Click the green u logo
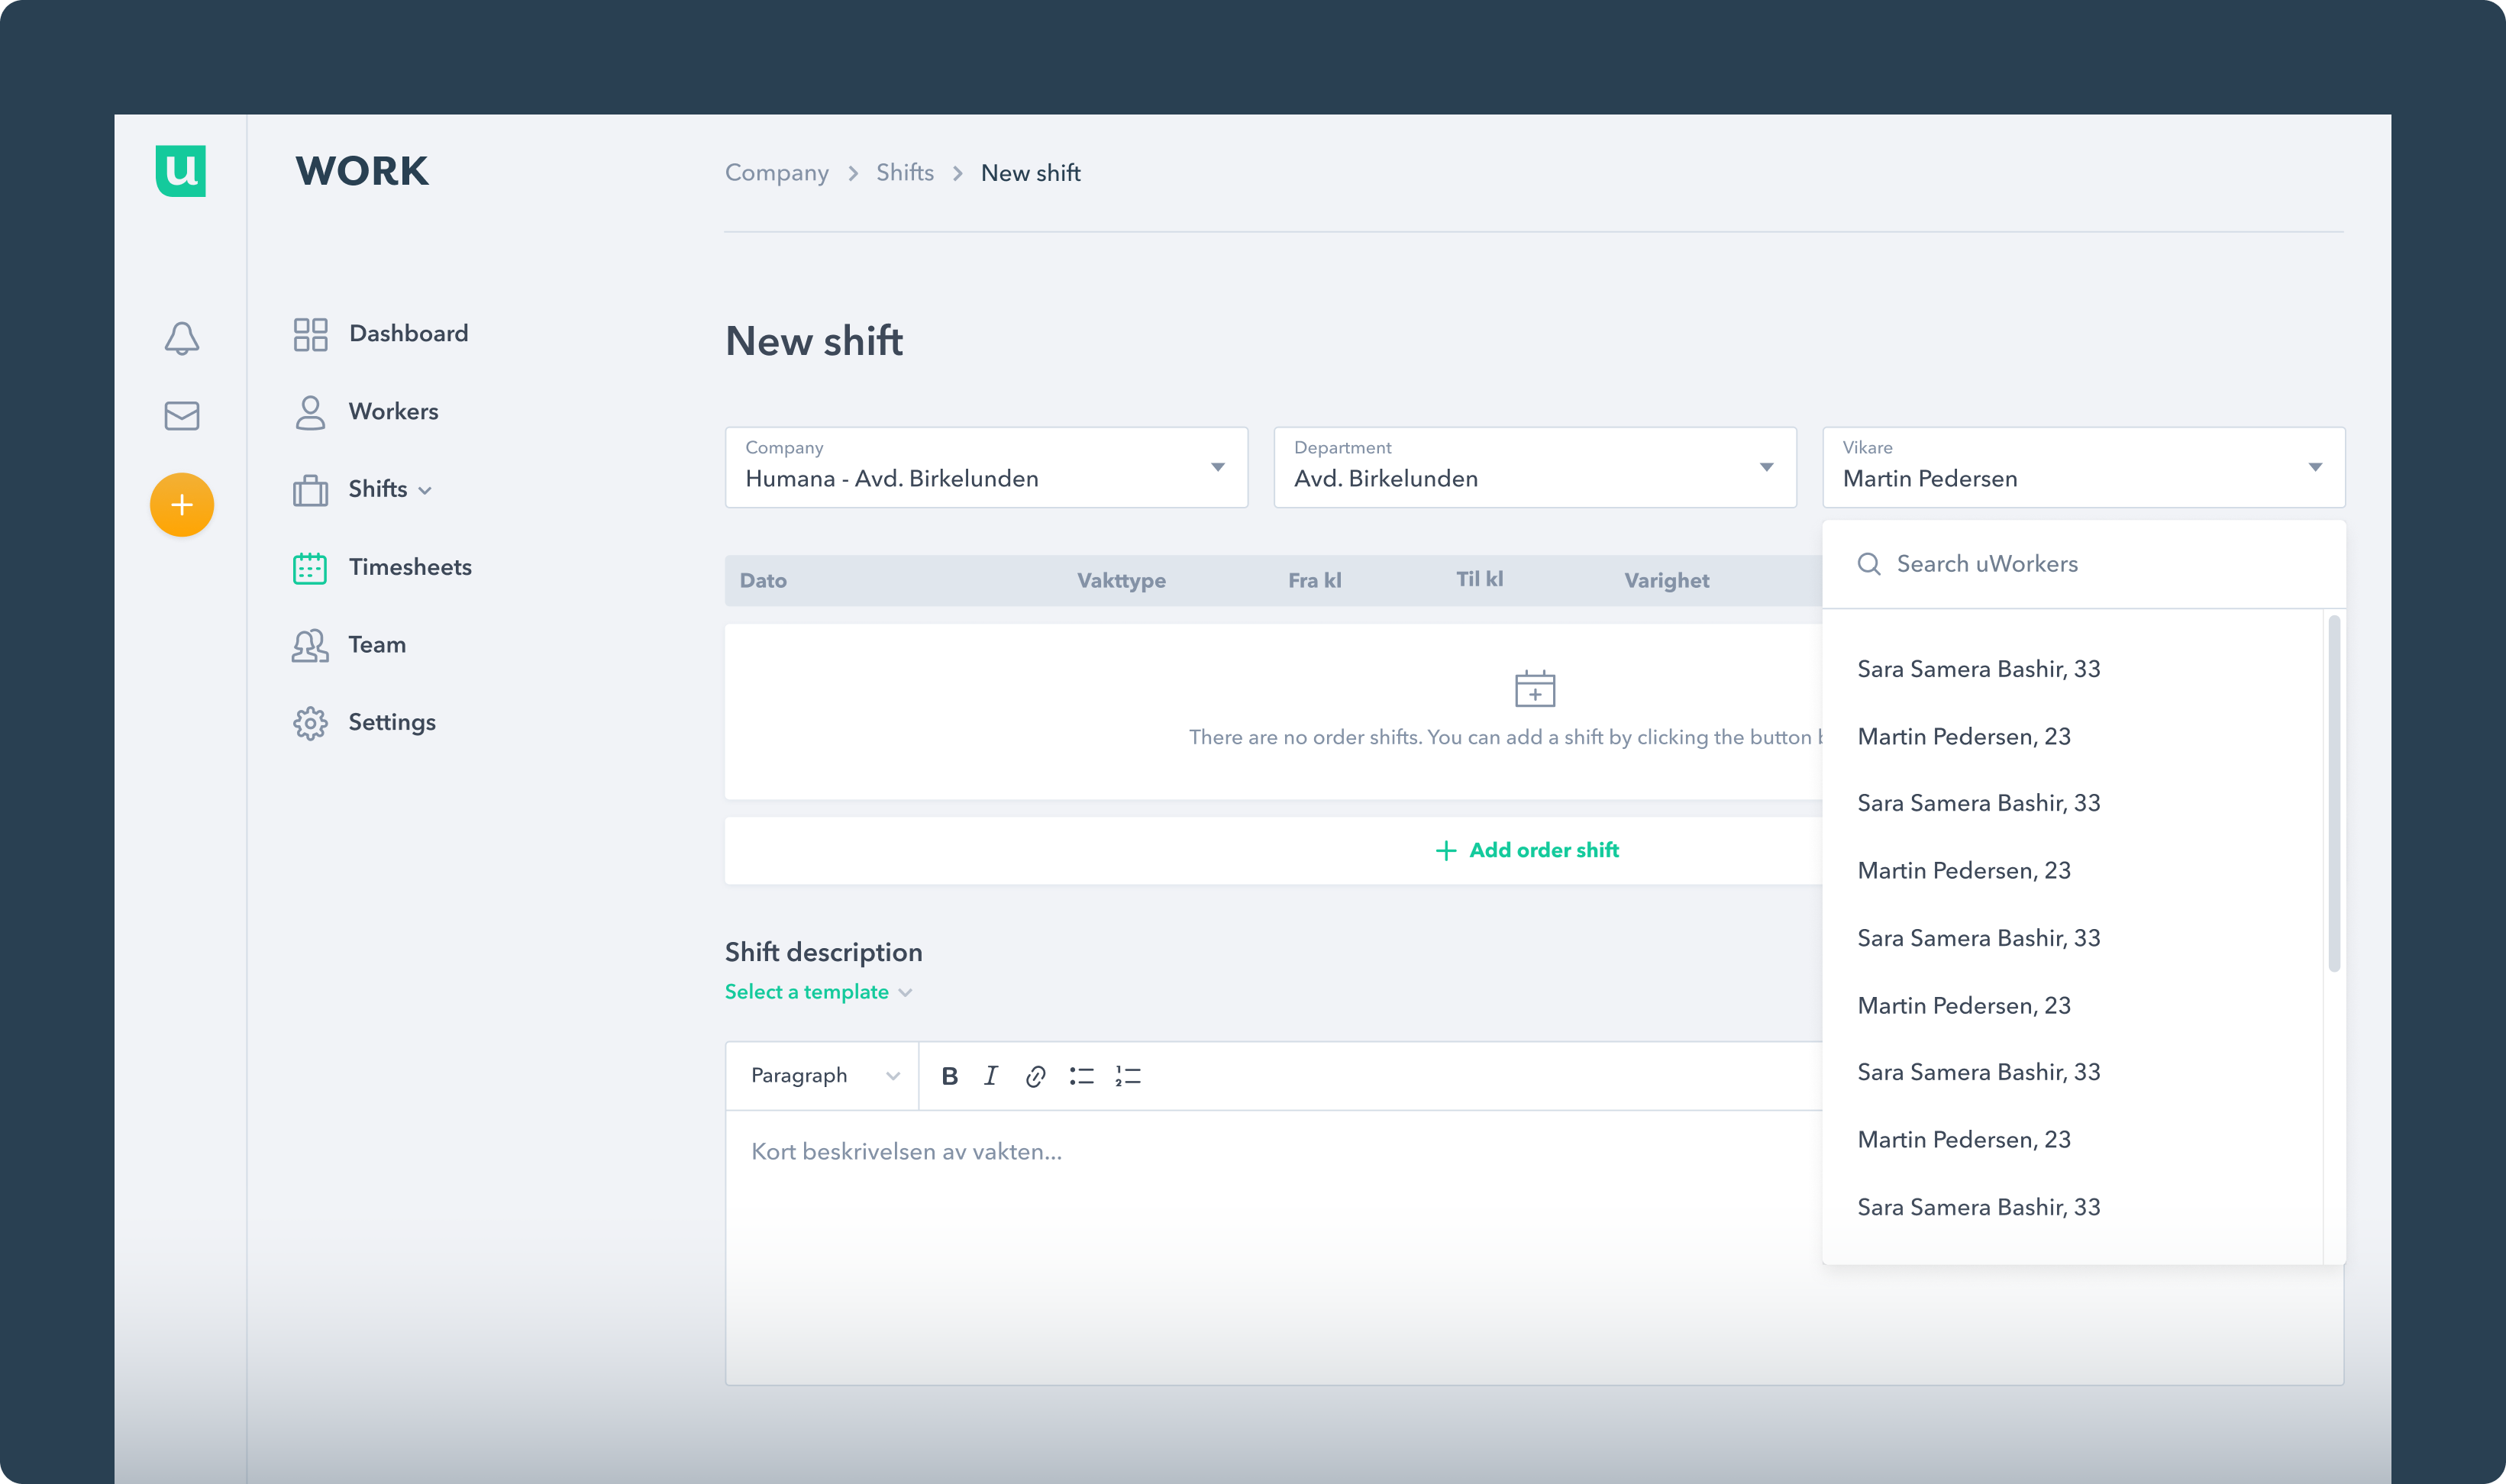The height and width of the screenshot is (1484, 2506). tap(180, 171)
